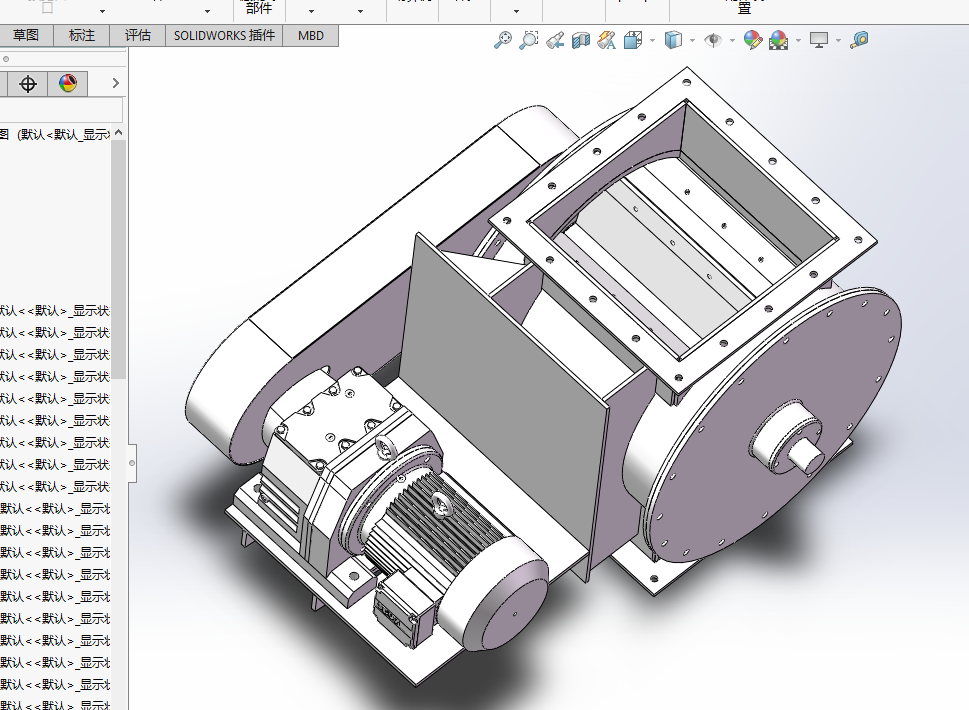
Task: Open the MBD tab
Action: (311, 36)
